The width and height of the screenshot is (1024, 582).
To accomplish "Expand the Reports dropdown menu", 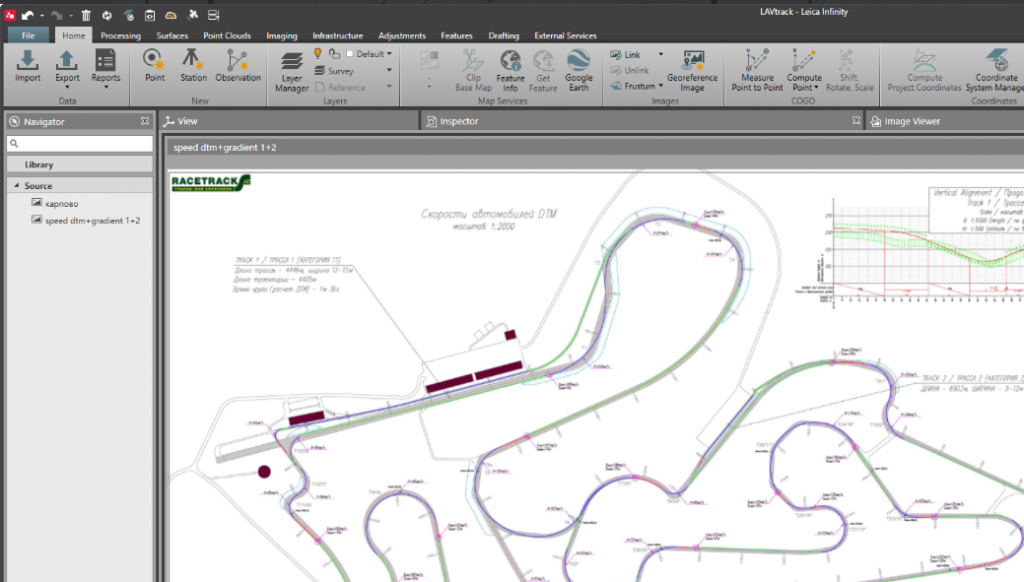I will point(105,88).
